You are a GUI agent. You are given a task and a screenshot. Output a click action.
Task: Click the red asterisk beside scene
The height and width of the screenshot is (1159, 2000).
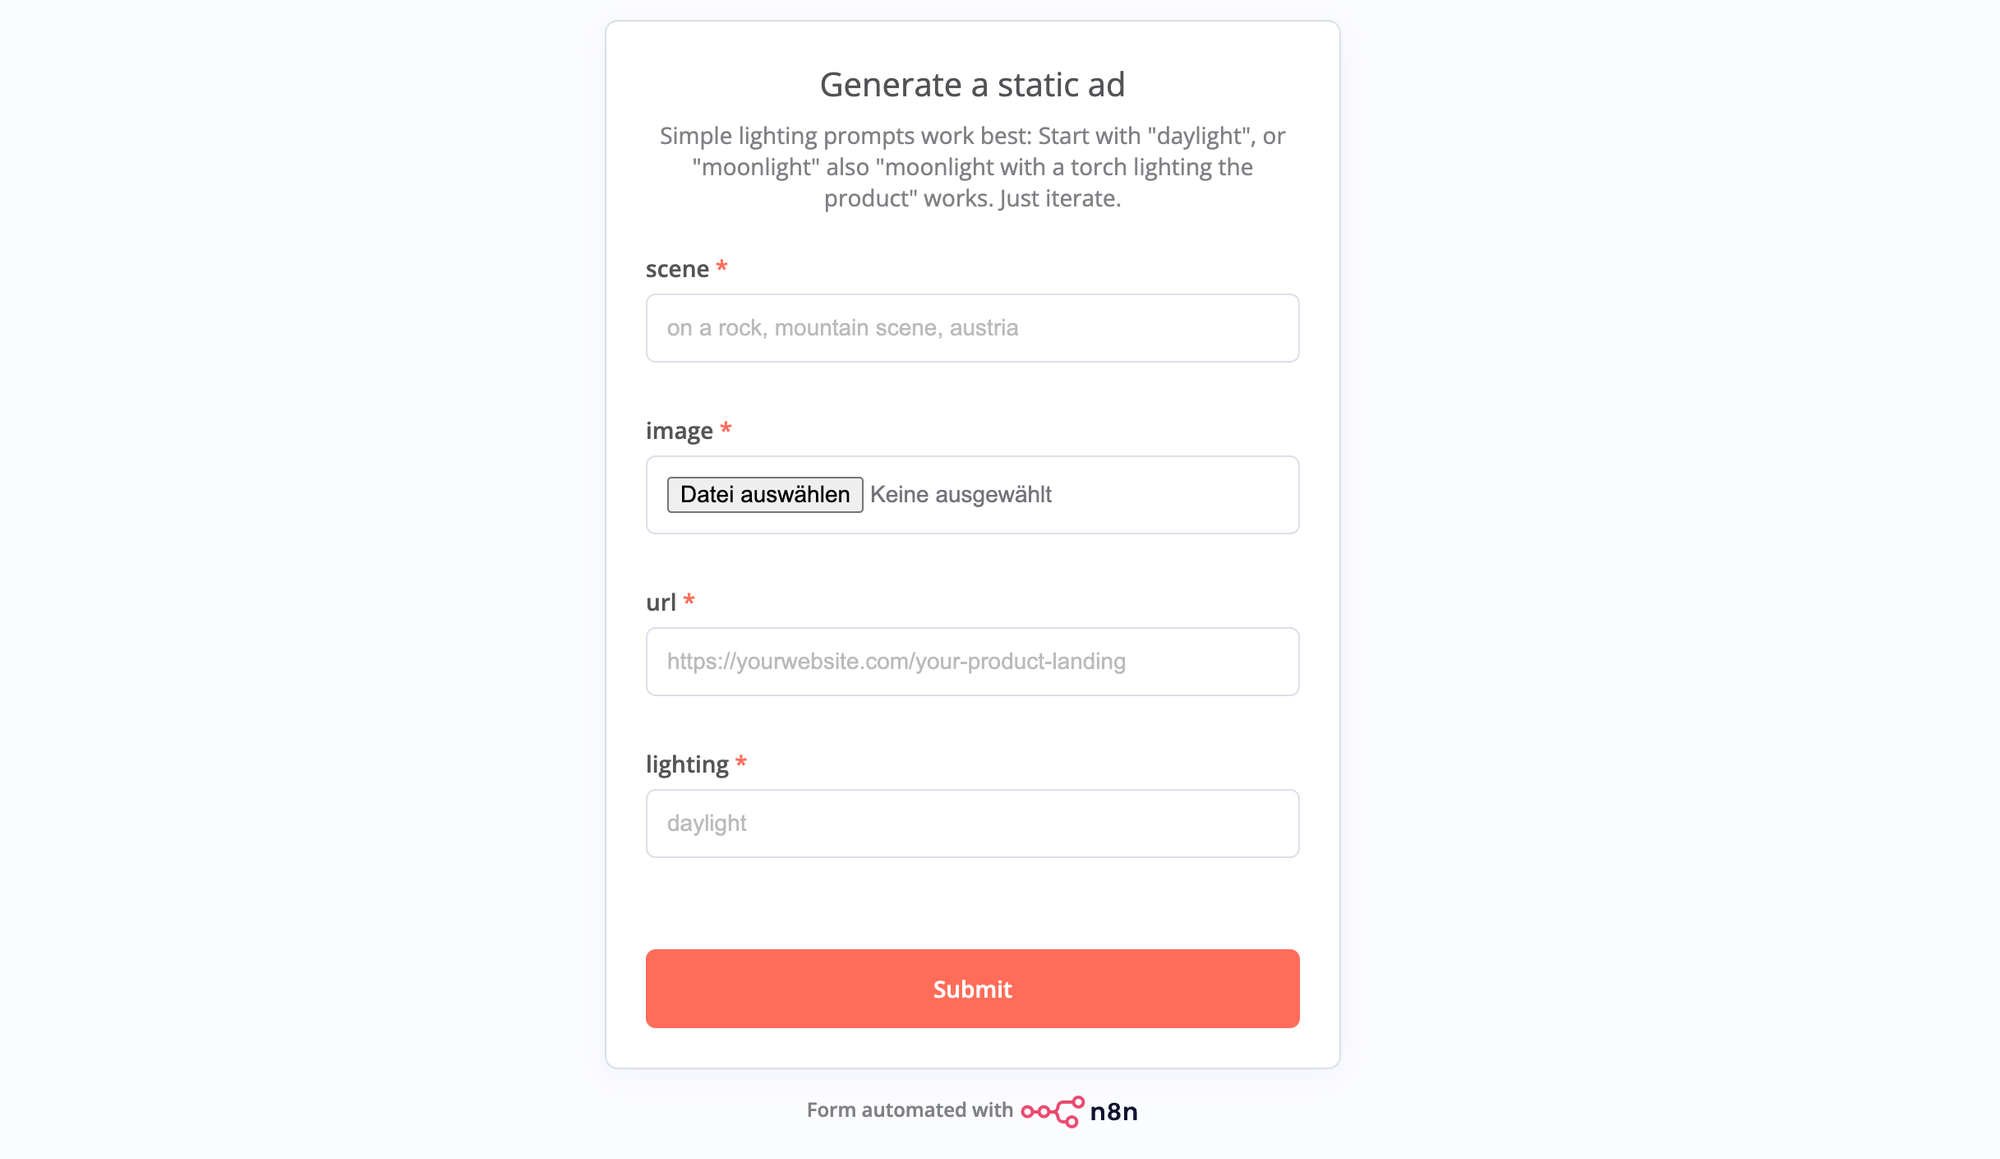(722, 266)
